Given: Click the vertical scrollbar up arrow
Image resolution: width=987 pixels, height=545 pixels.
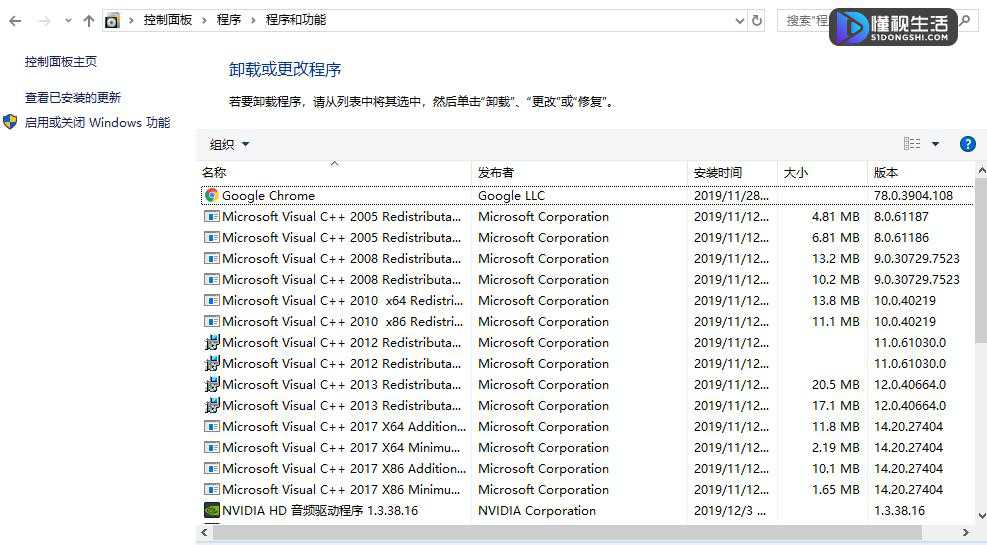Looking at the screenshot, I should tap(981, 171).
